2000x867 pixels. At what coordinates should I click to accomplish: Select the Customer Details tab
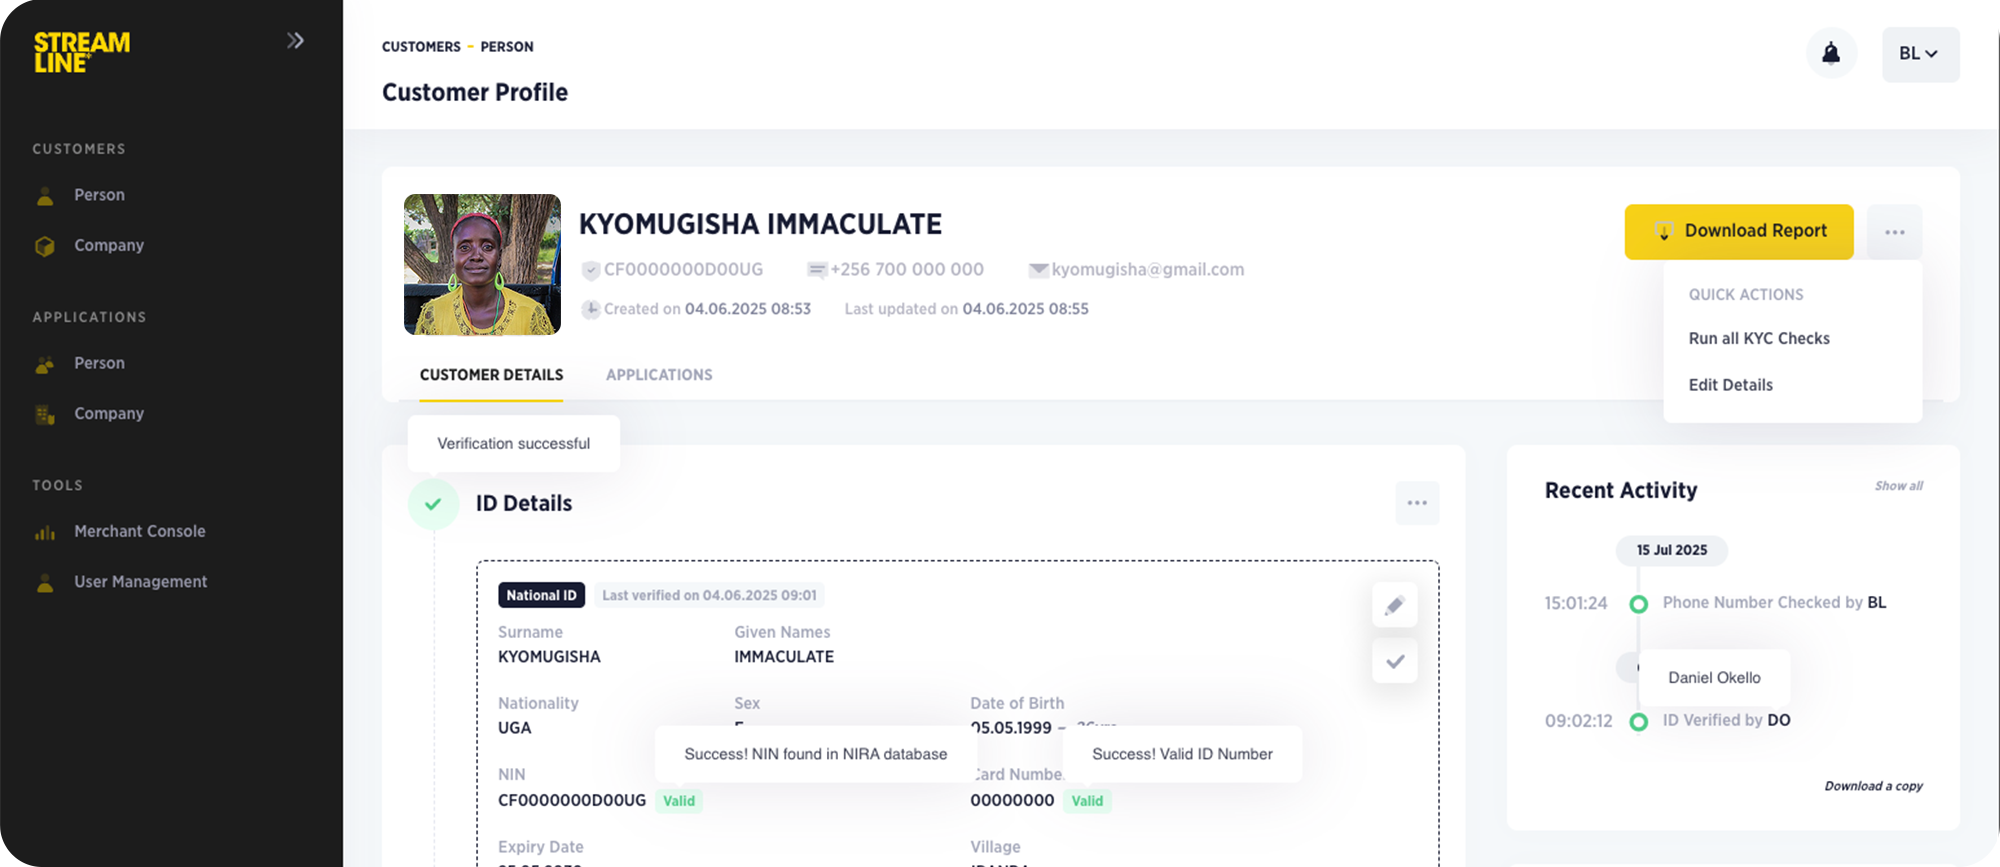tap(491, 375)
